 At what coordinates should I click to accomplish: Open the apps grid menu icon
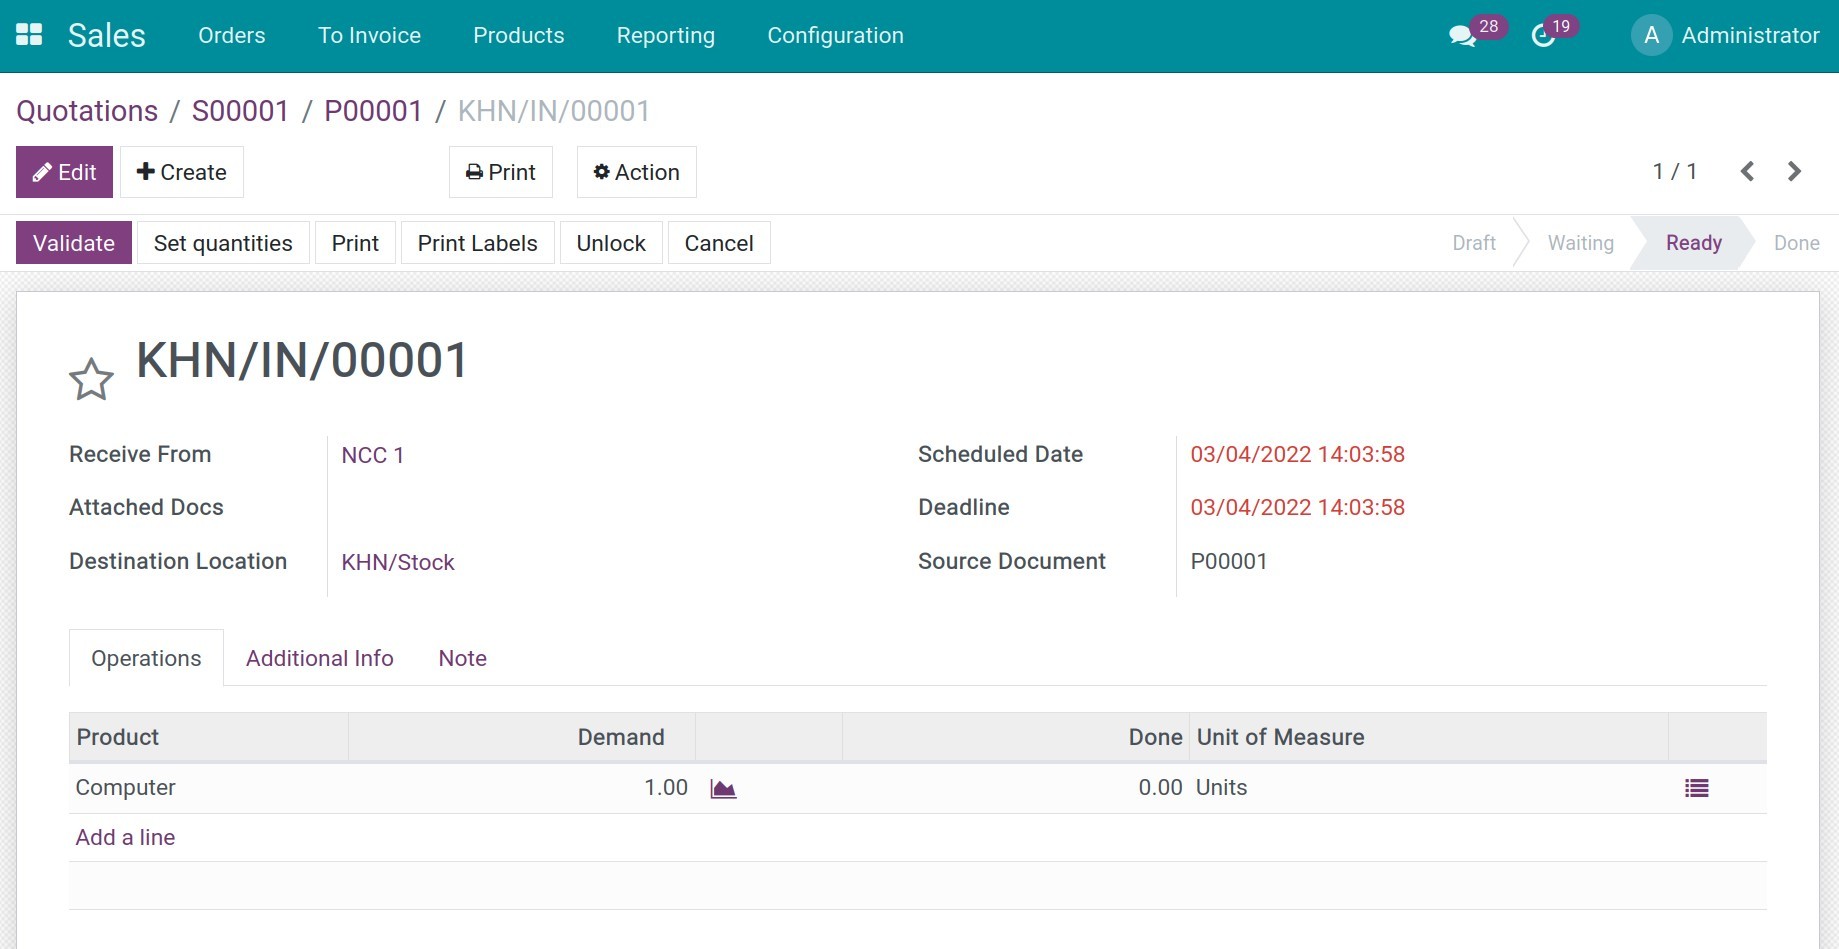tap(29, 35)
